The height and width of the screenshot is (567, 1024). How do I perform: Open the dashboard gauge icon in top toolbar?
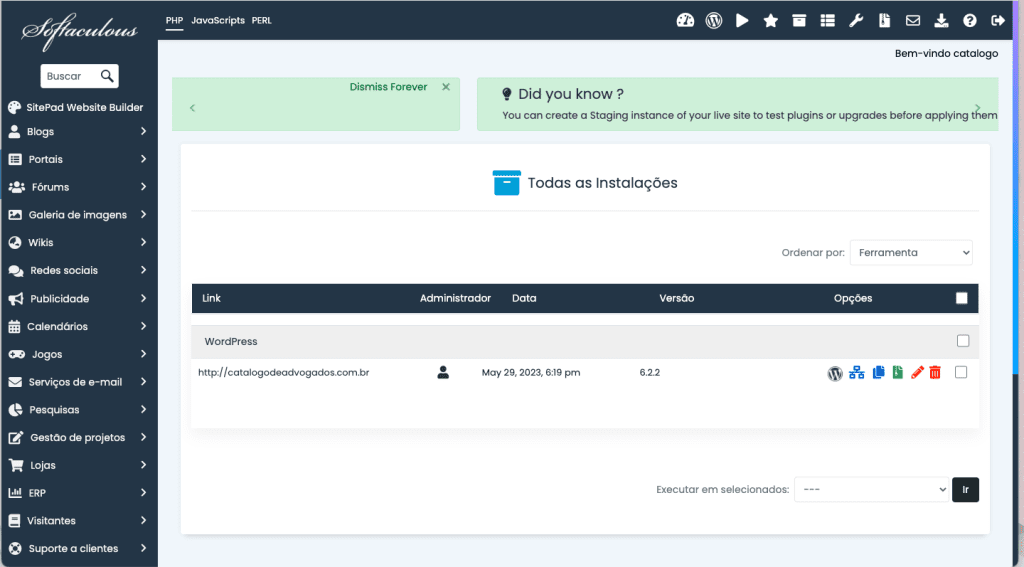point(685,20)
